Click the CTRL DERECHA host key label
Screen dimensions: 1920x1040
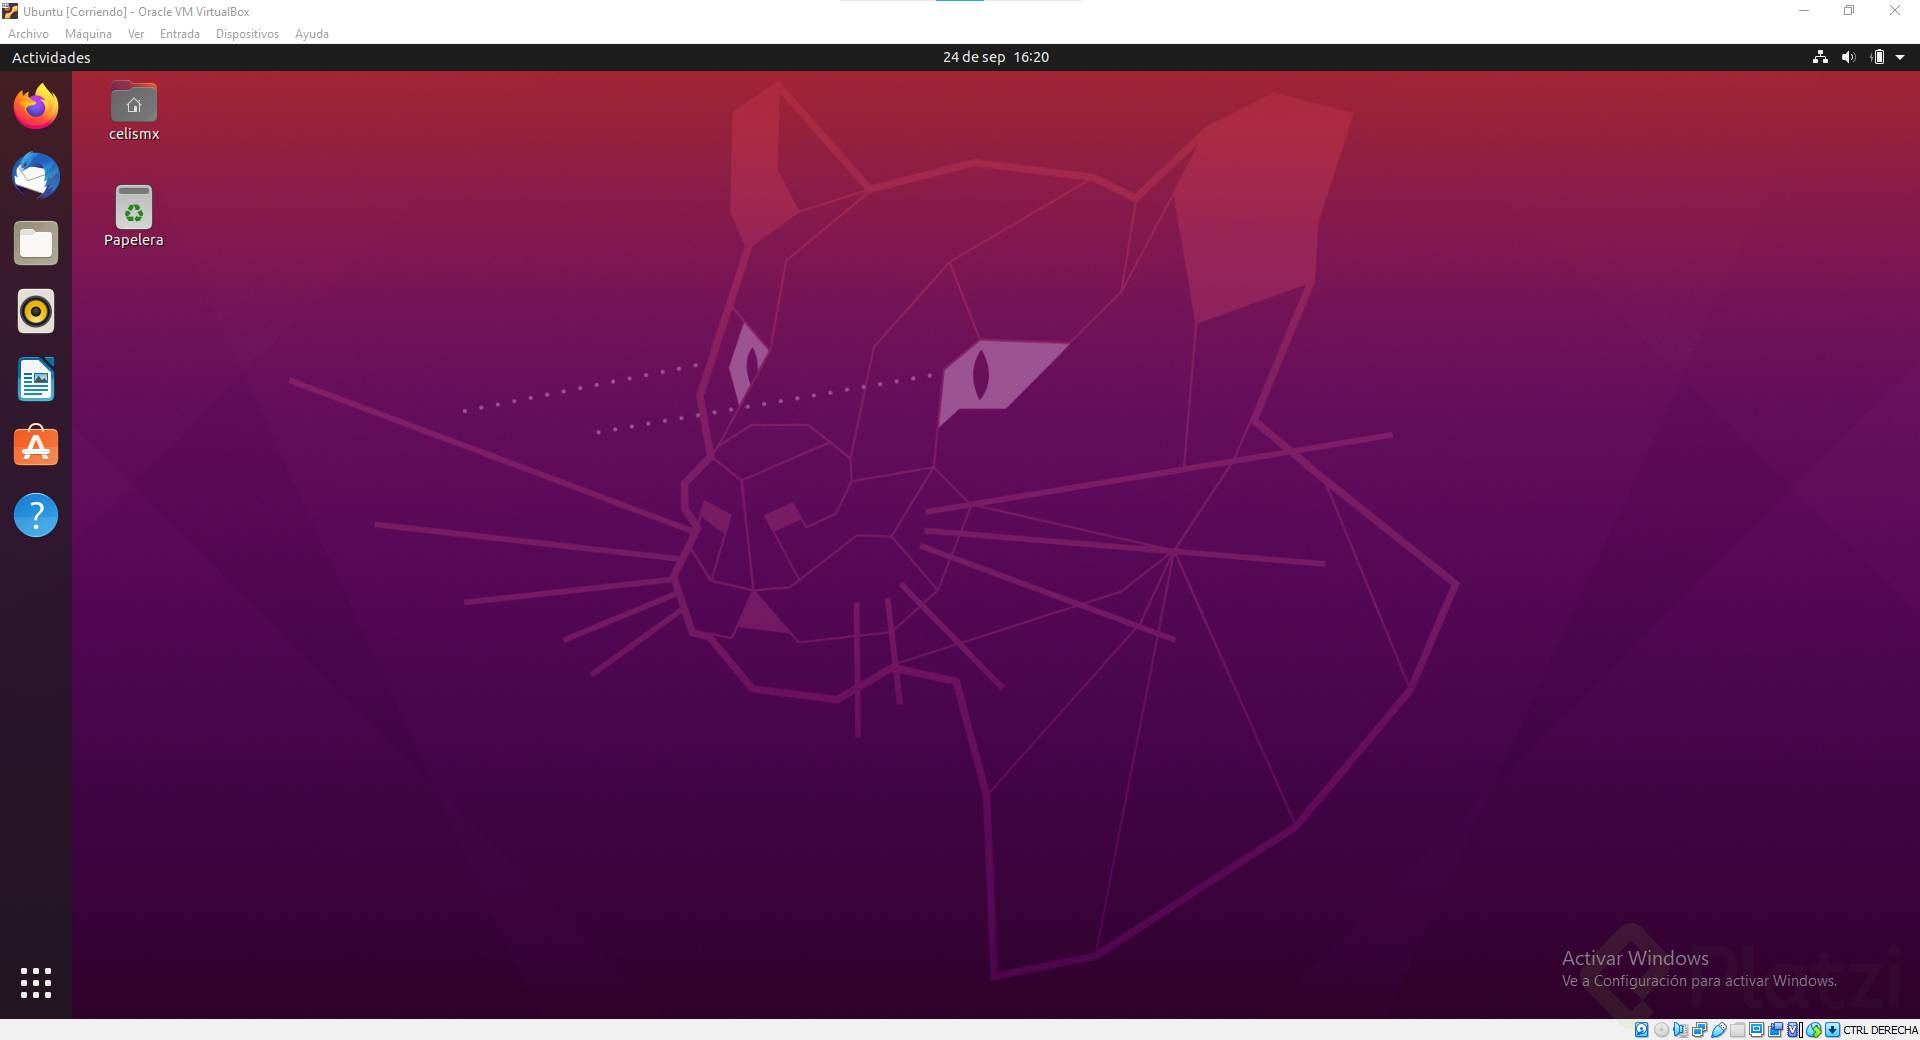click(1881, 1030)
